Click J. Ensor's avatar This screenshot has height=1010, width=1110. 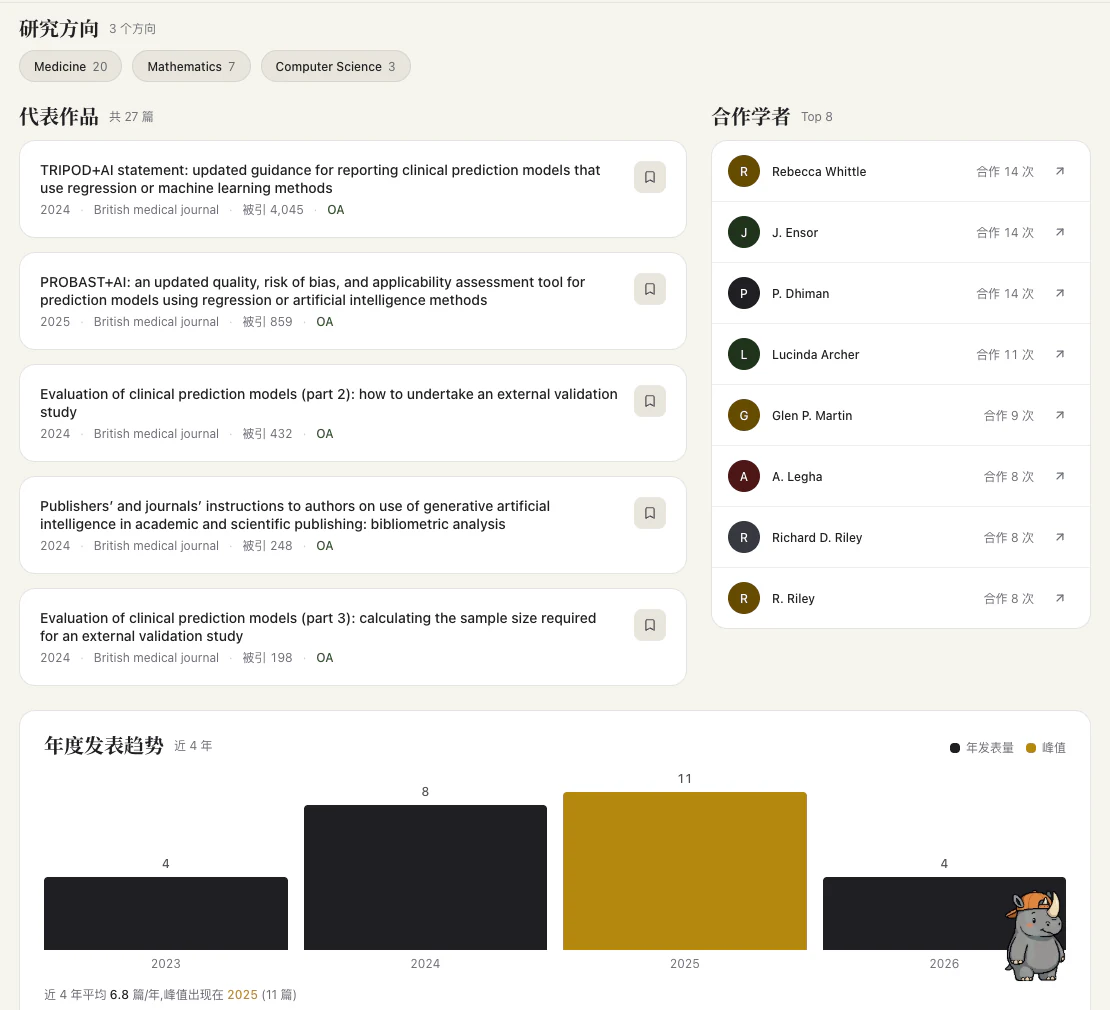point(743,232)
